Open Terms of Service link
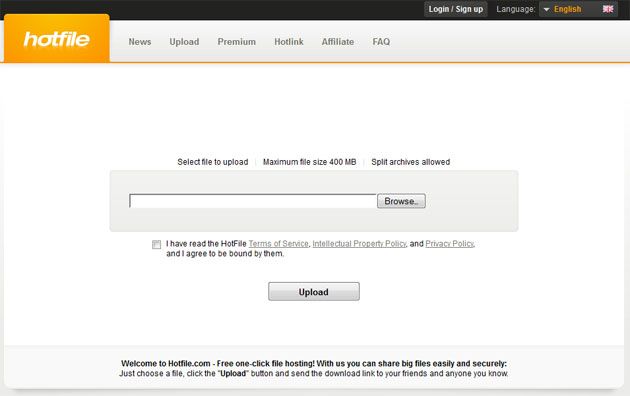This screenshot has height=396, width=630. (x=278, y=244)
